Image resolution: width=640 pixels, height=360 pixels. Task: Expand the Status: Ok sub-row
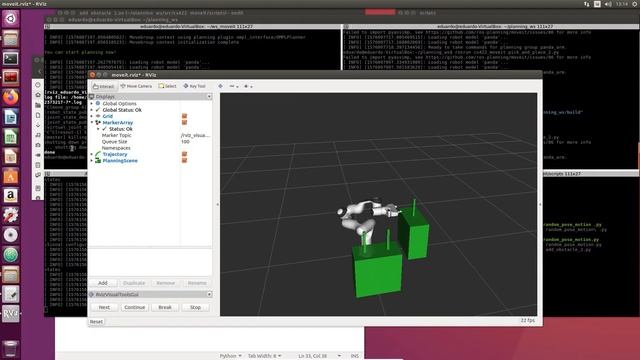click(98, 129)
